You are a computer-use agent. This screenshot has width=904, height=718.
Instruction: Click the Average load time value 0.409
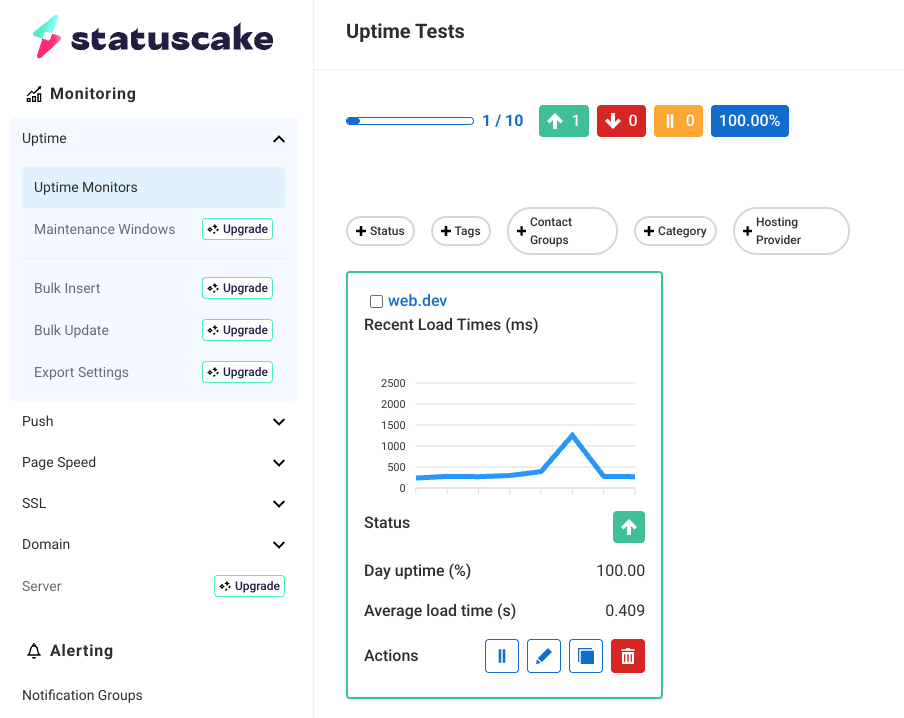pyautogui.click(x=625, y=610)
